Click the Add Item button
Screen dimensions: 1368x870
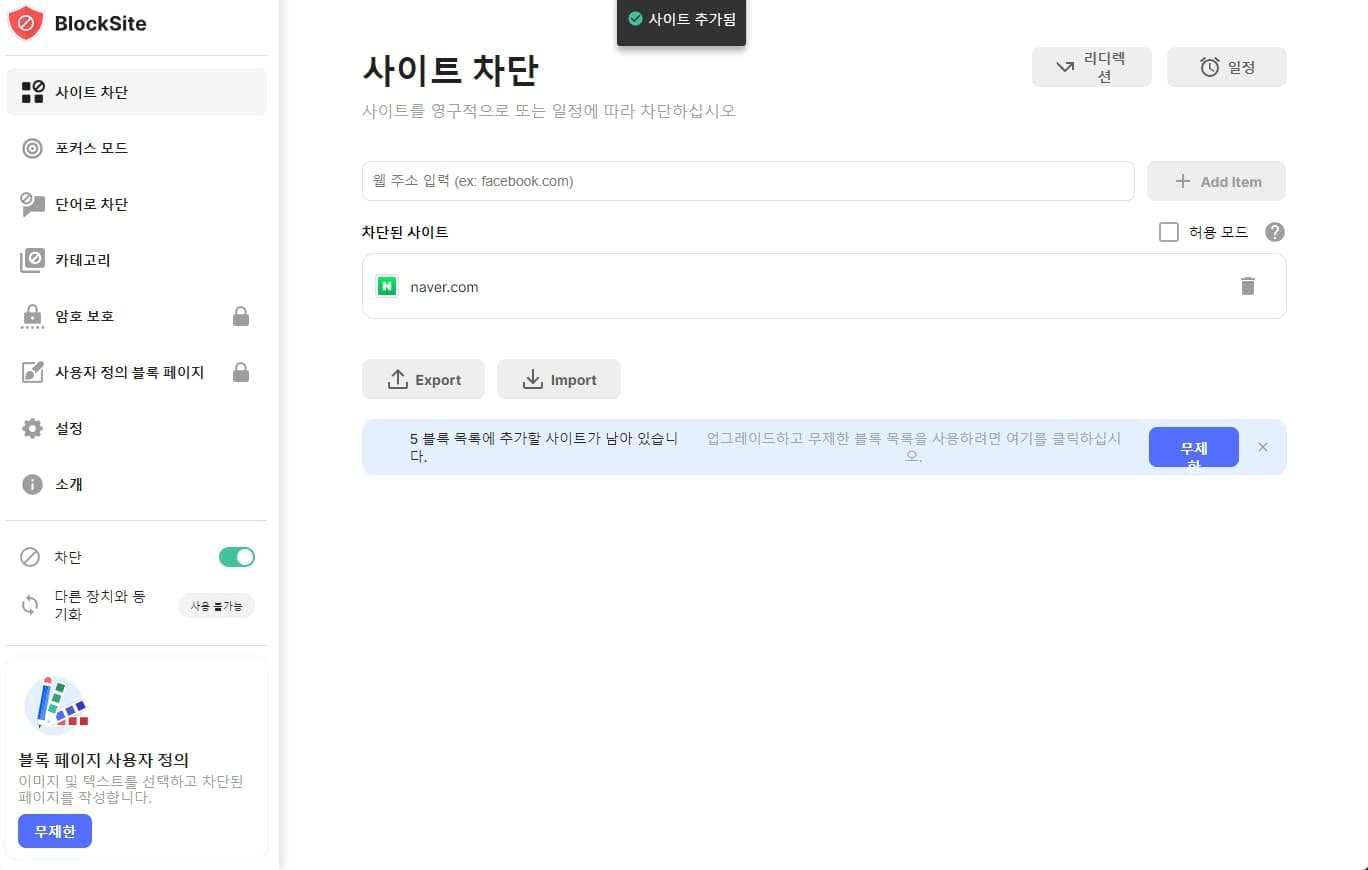(x=1216, y=181)
